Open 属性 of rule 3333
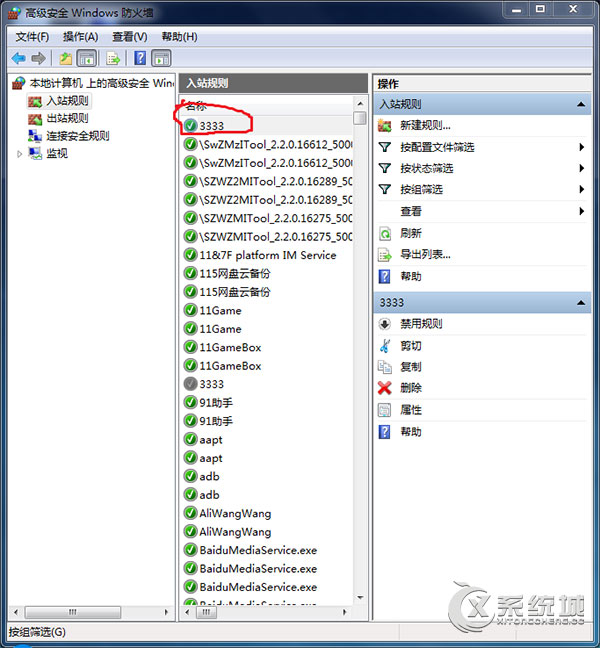The height and width of the screenshot is (648, 600). (411, 410)
